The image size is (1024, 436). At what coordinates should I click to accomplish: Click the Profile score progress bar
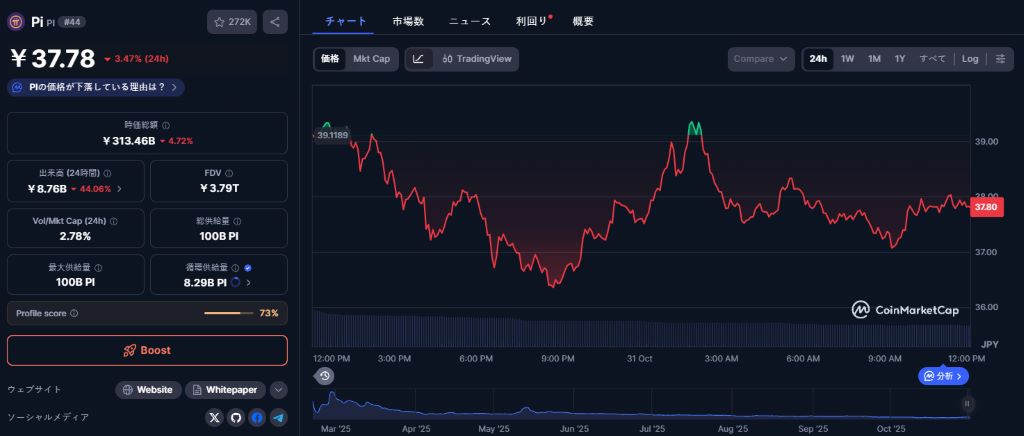click(x=229, y=313)
